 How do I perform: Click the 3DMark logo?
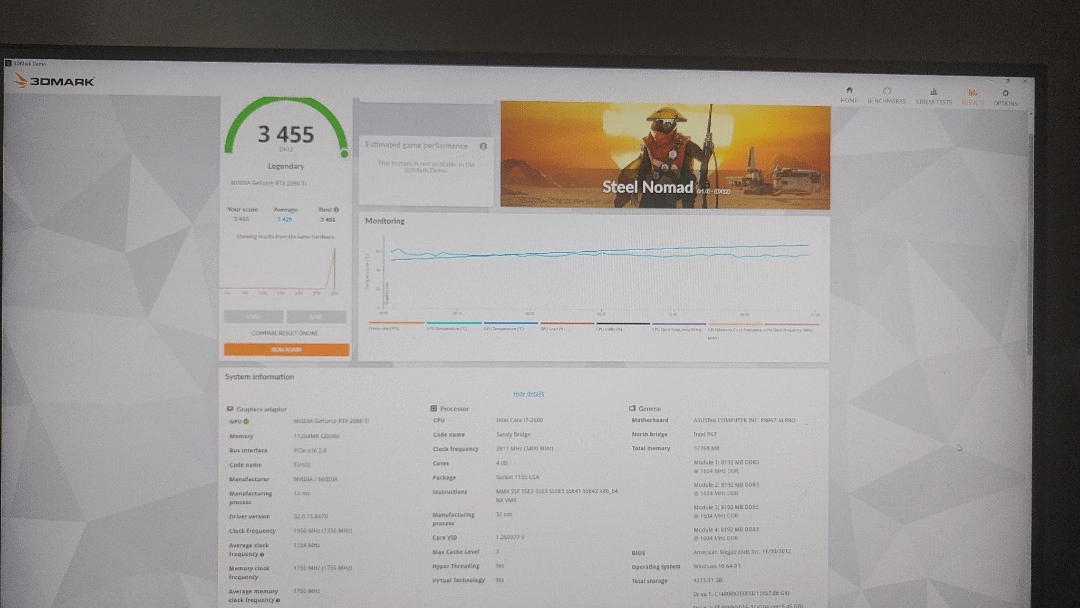click(x=54, y=81)
